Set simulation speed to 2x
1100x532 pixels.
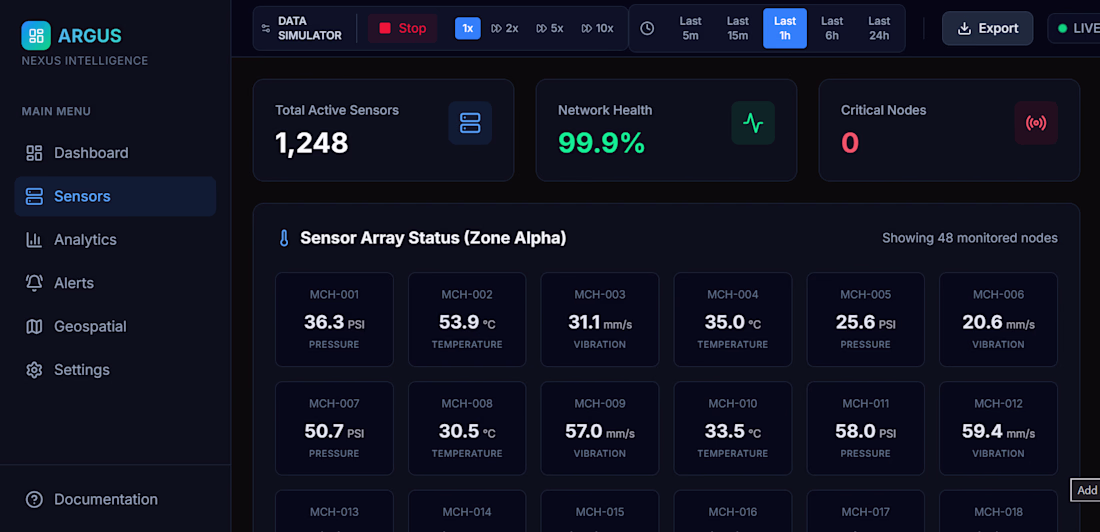tap(504, 28)
